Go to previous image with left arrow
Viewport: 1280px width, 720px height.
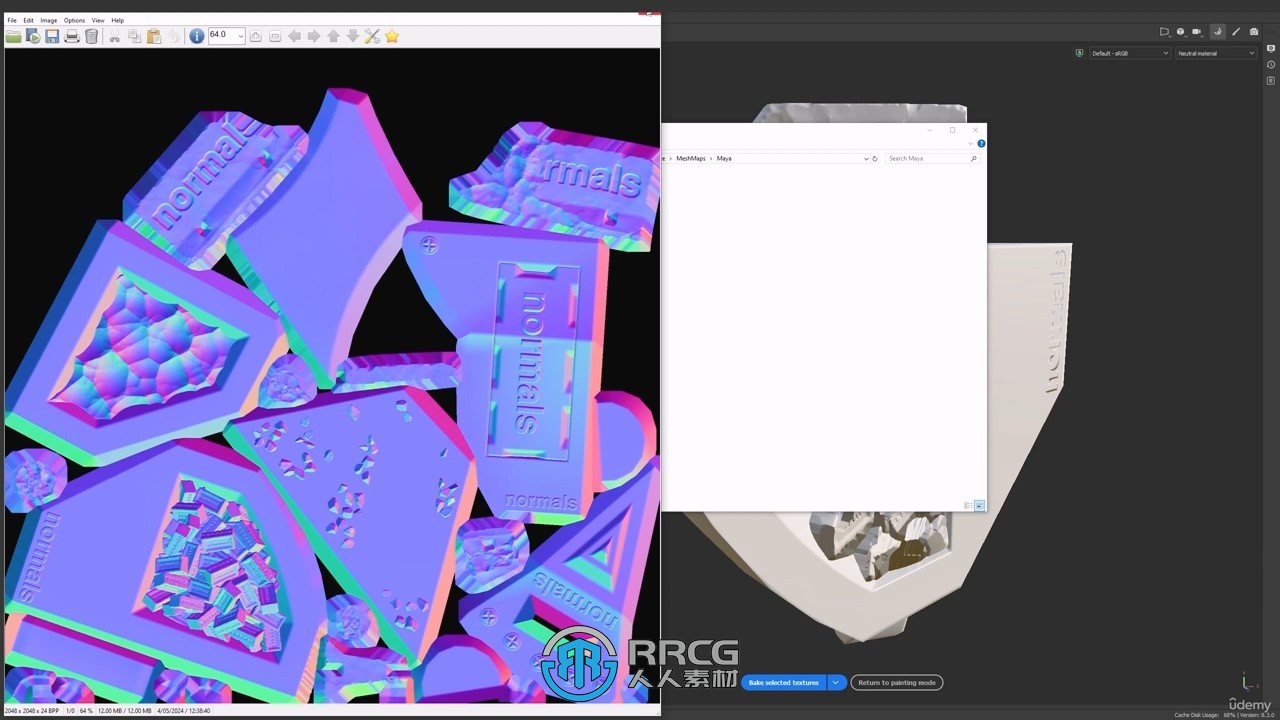294,36
